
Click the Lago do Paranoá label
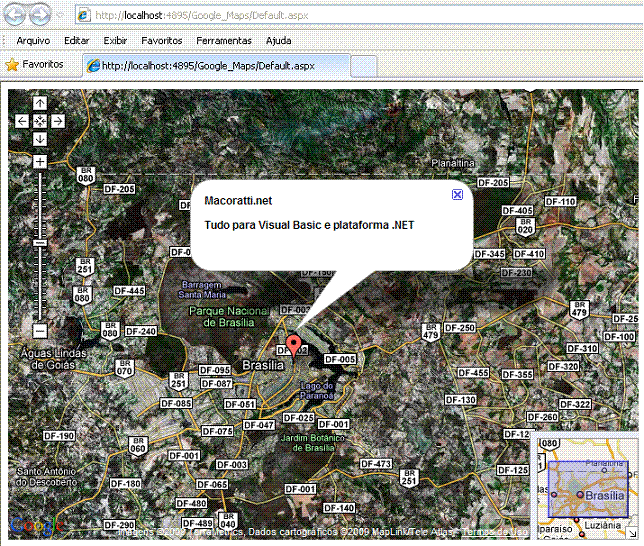tap(316, 391)
